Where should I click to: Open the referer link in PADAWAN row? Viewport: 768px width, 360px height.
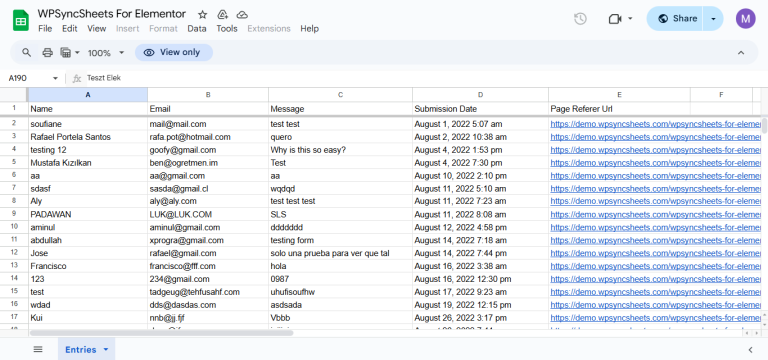pos(655,215)
